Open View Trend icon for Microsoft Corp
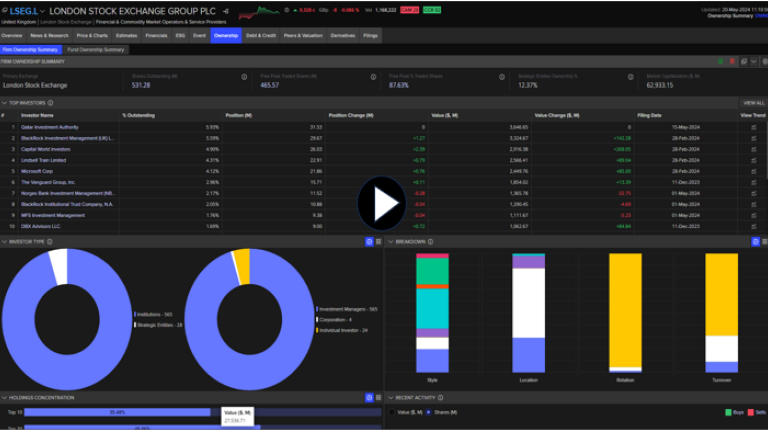This screenshot has width=768, height=432. pyautogui.click(x=753, y=171)
